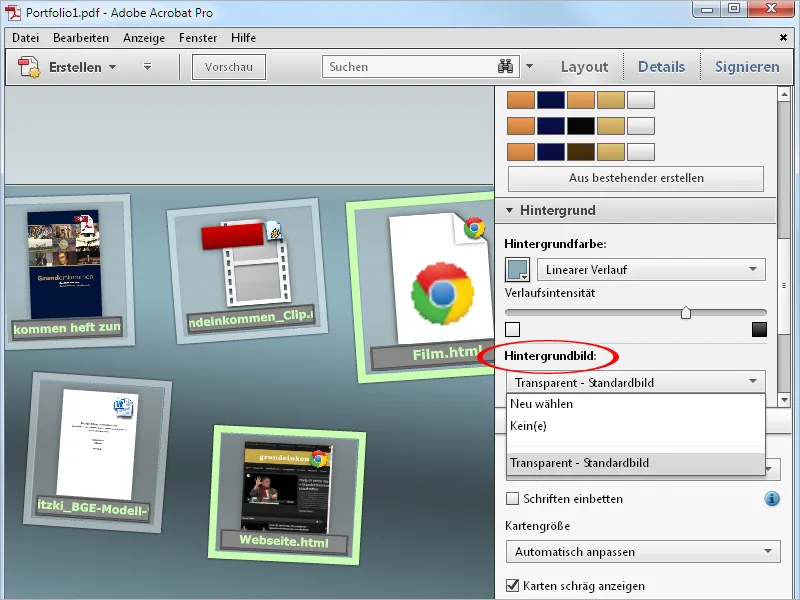Open the Fenster menu
This screenshot has width=800, height=600.
coord(198,38)
